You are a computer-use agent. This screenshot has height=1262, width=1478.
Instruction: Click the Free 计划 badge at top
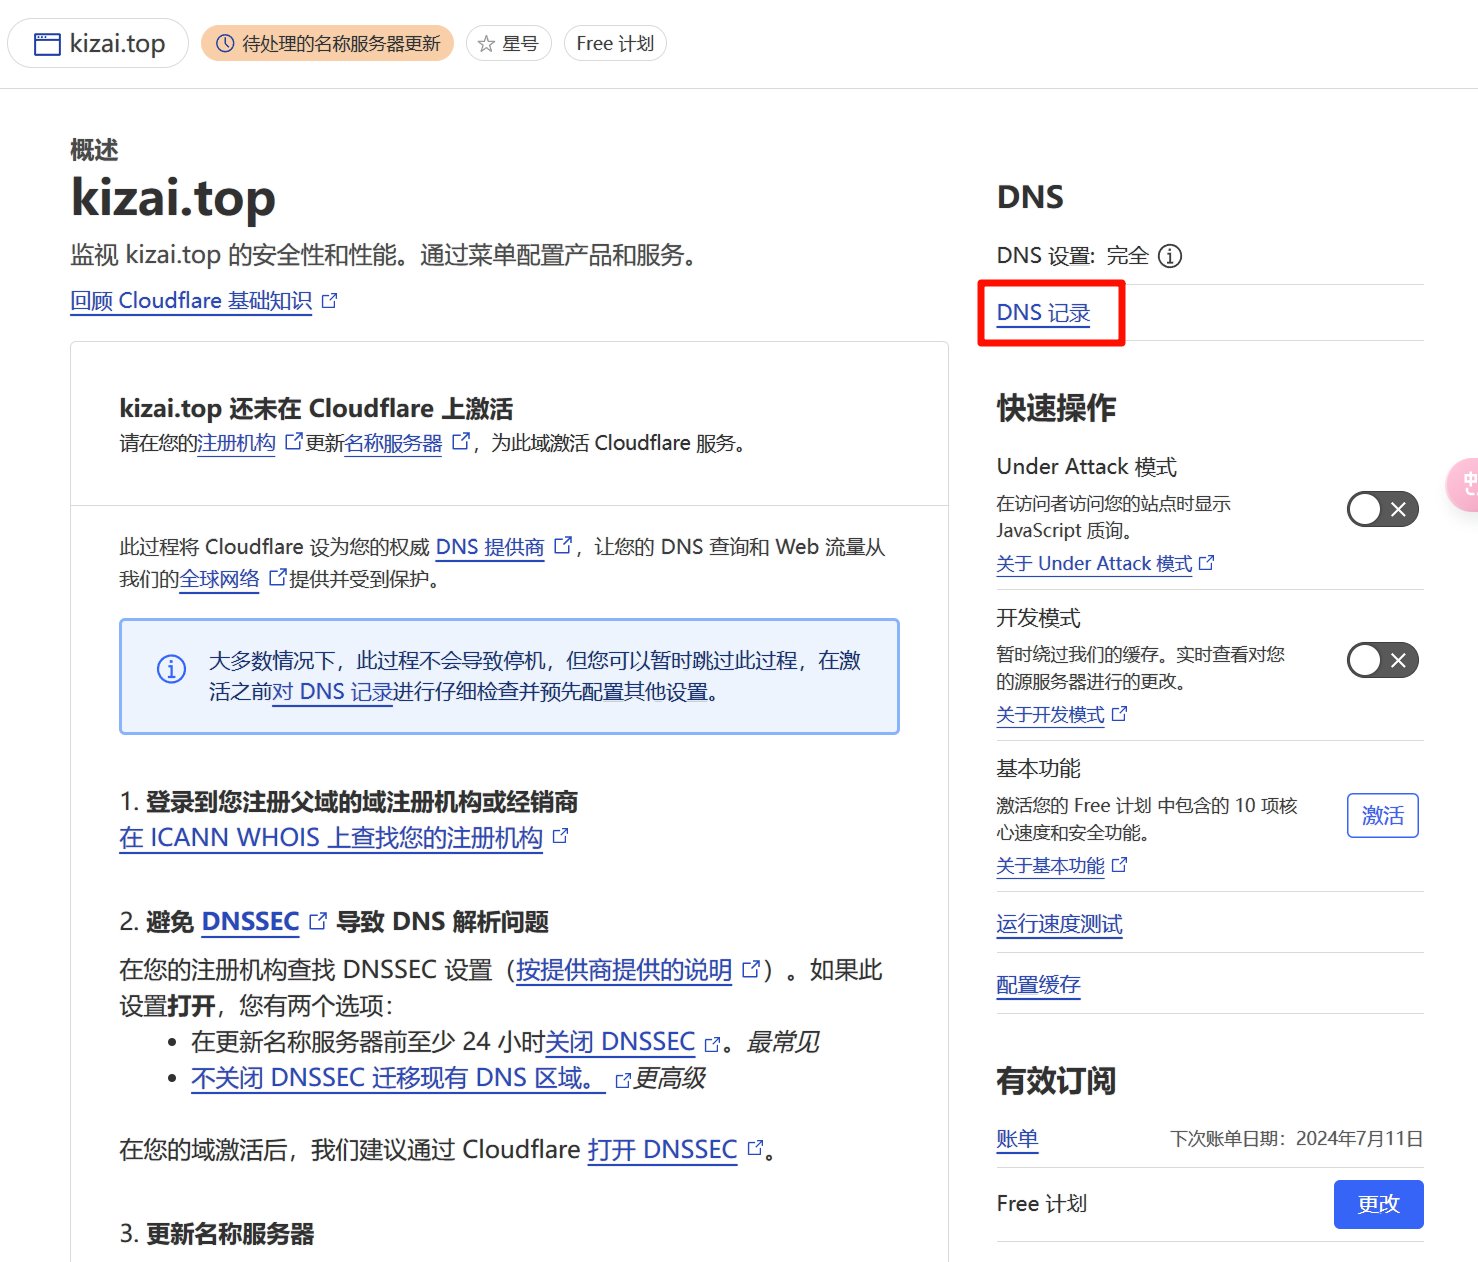[x=615, y=44]
